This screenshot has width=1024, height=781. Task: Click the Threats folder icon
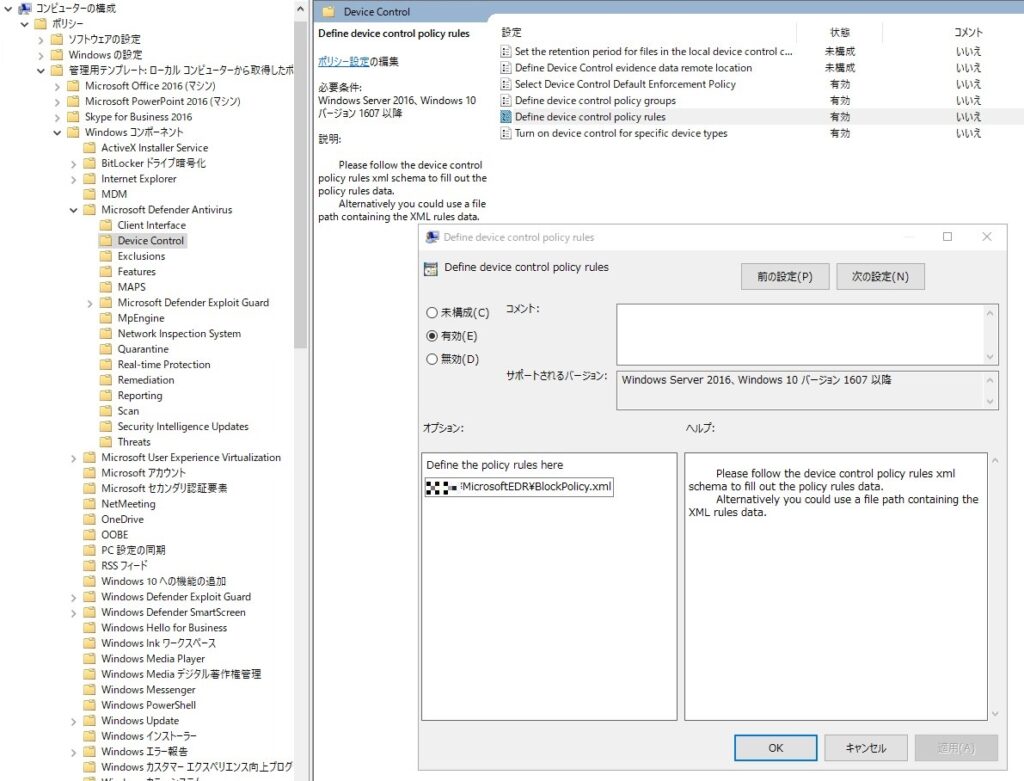(x=106, y=441)
